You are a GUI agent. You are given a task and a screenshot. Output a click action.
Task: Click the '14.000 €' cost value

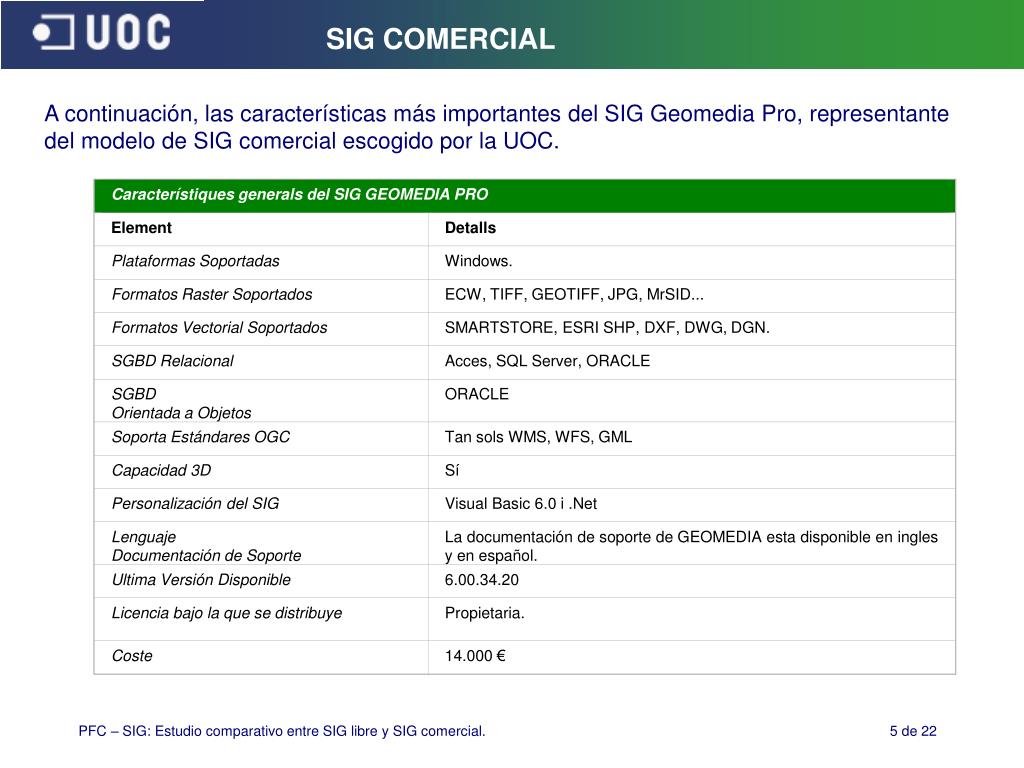pyautogui.click(x=475, y=656)
